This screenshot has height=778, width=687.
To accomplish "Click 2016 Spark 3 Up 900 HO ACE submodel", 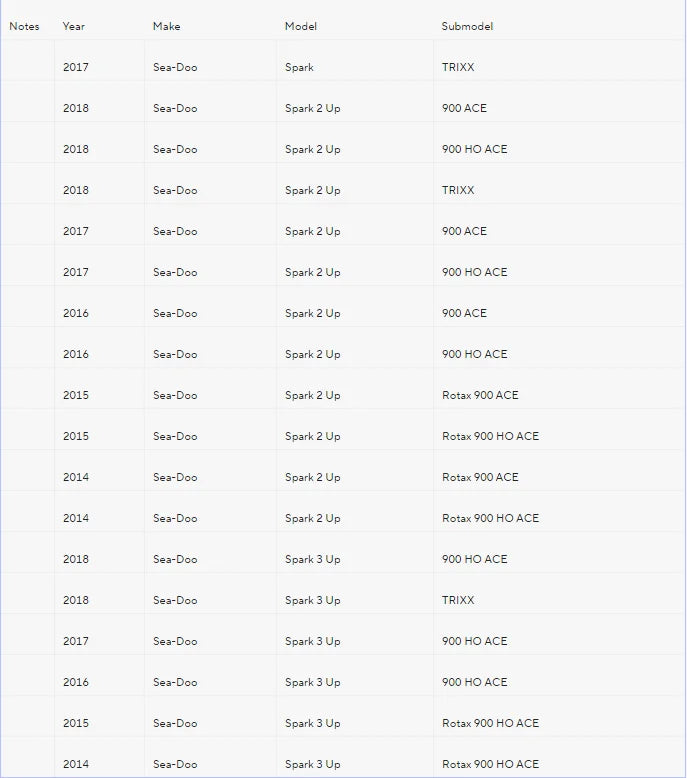I will 475,682.
